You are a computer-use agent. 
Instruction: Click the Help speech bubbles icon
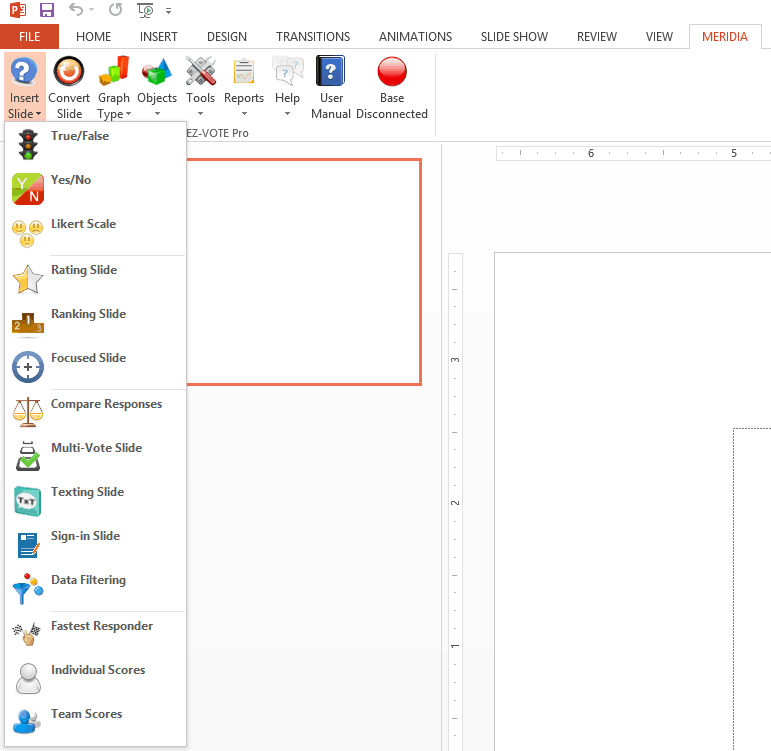point(288,72)
